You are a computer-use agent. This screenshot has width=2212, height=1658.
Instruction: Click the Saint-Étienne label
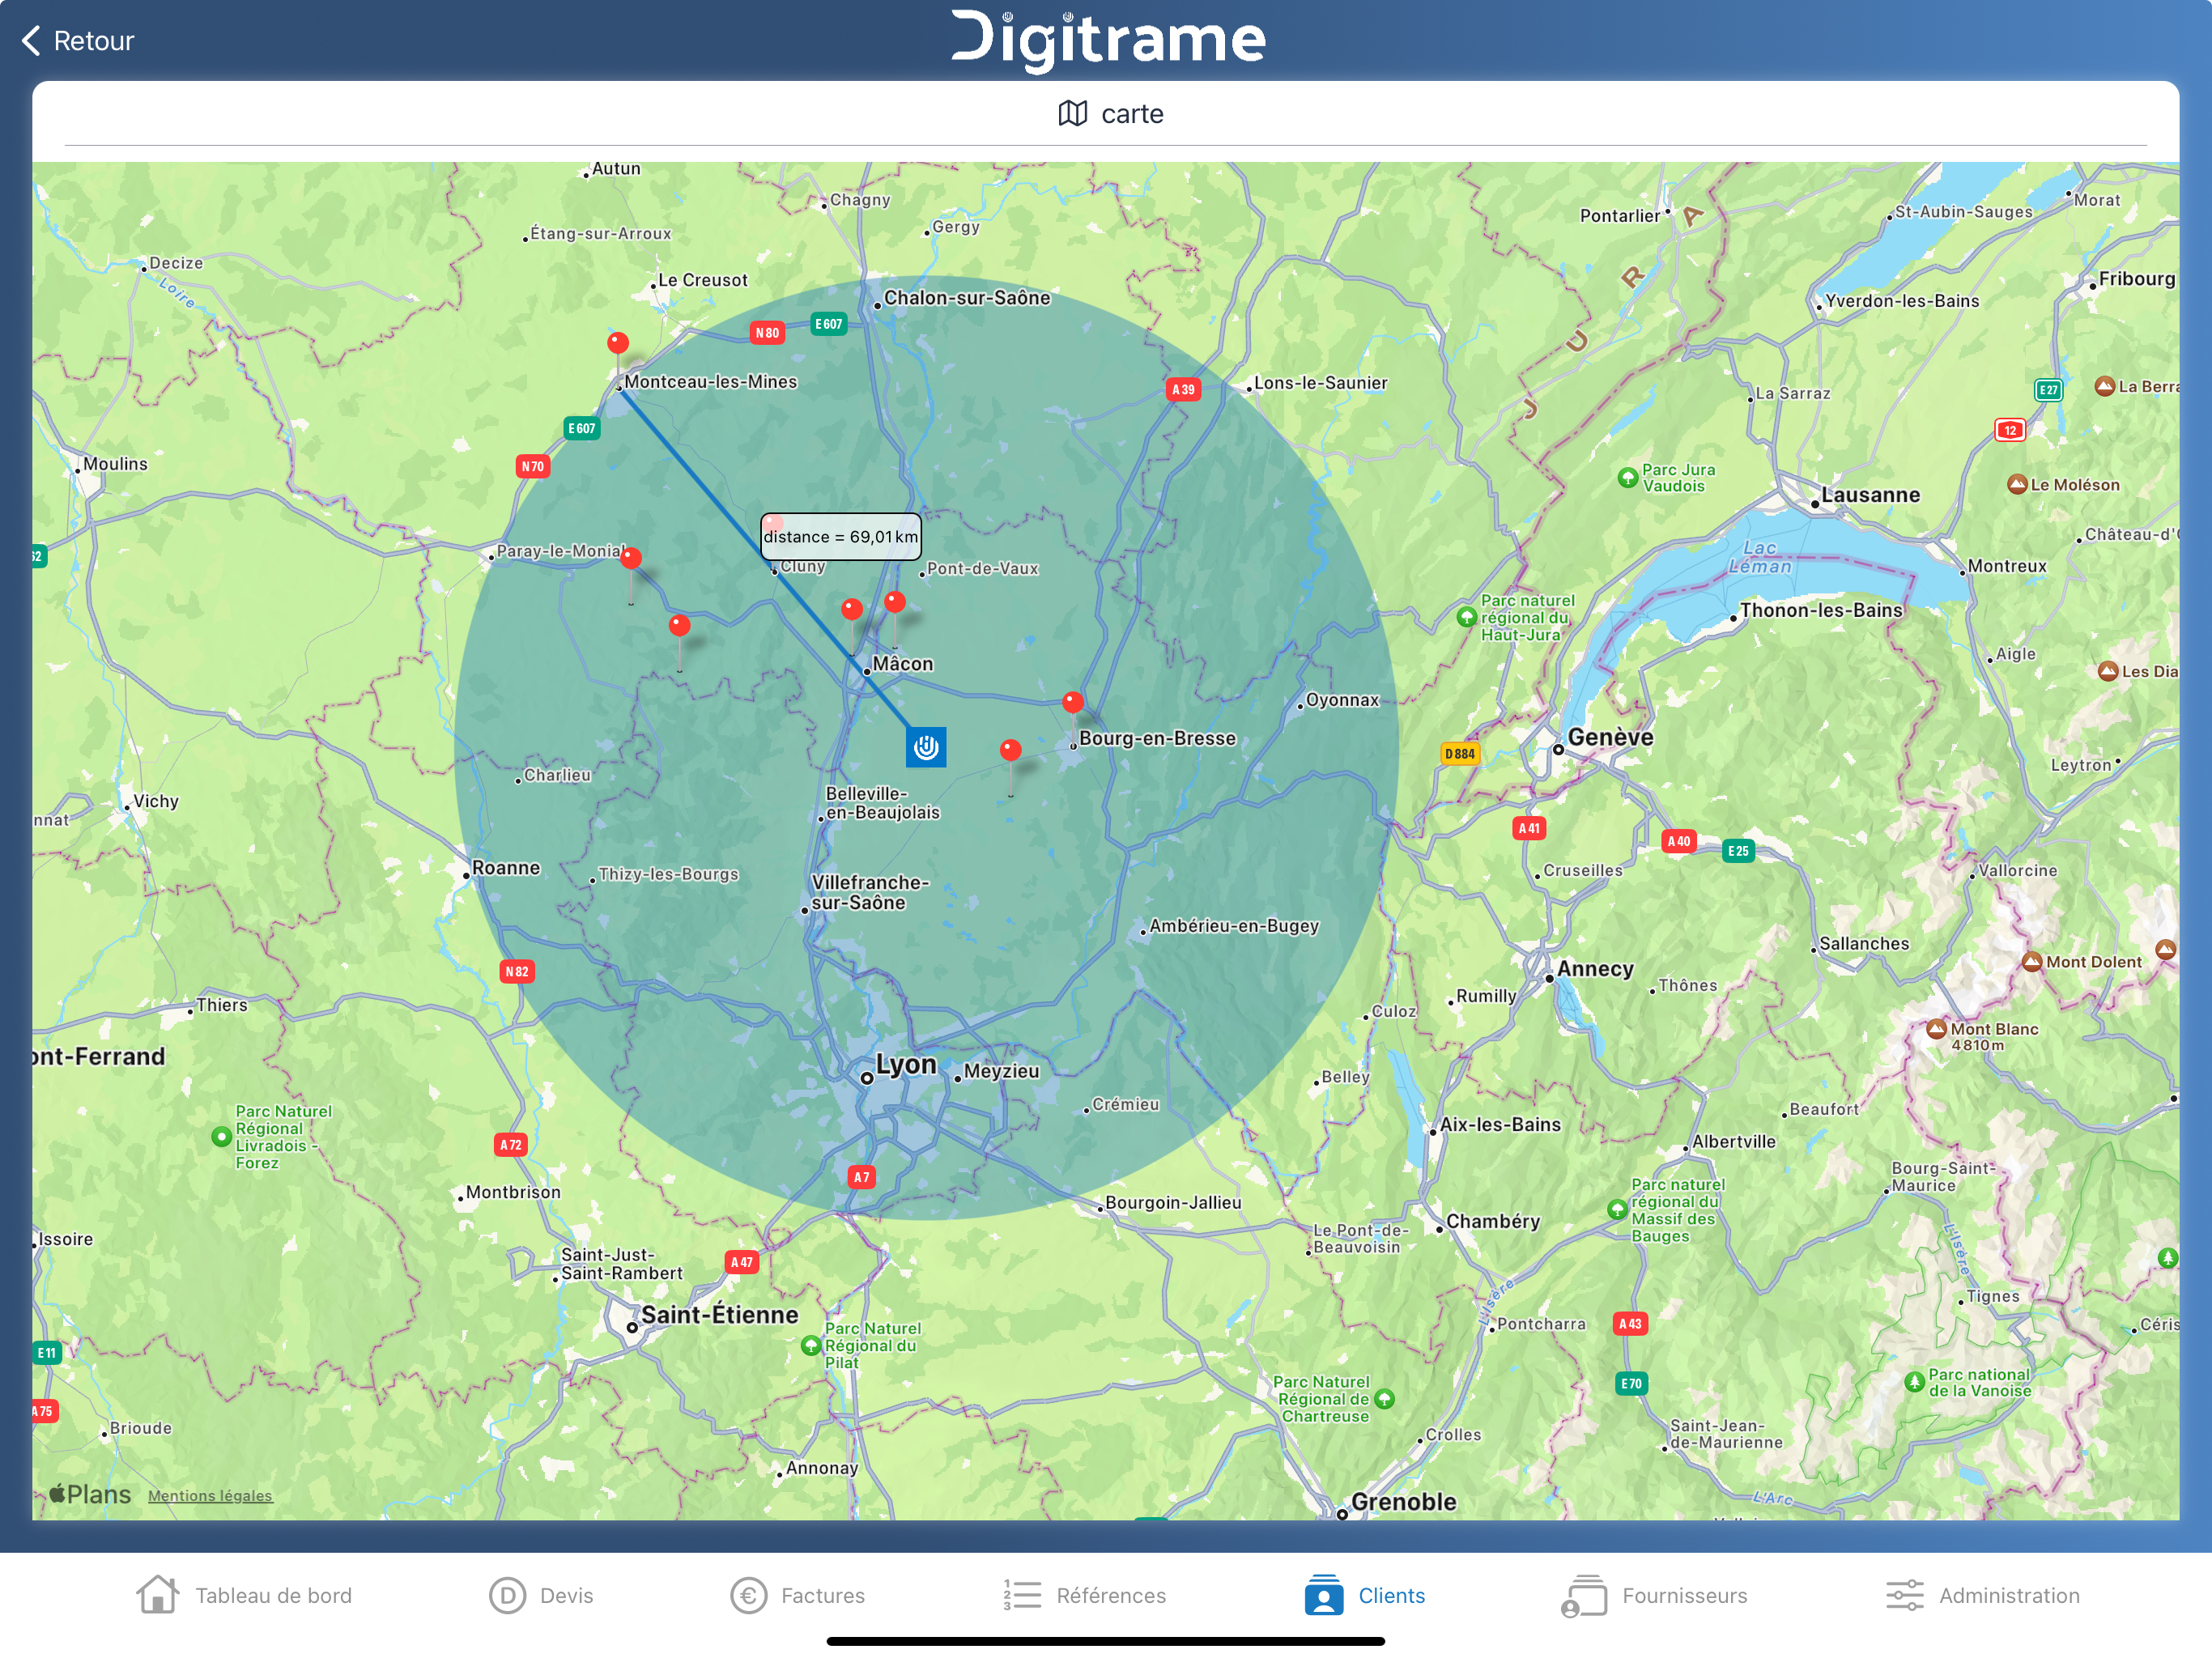(720, 1315)
